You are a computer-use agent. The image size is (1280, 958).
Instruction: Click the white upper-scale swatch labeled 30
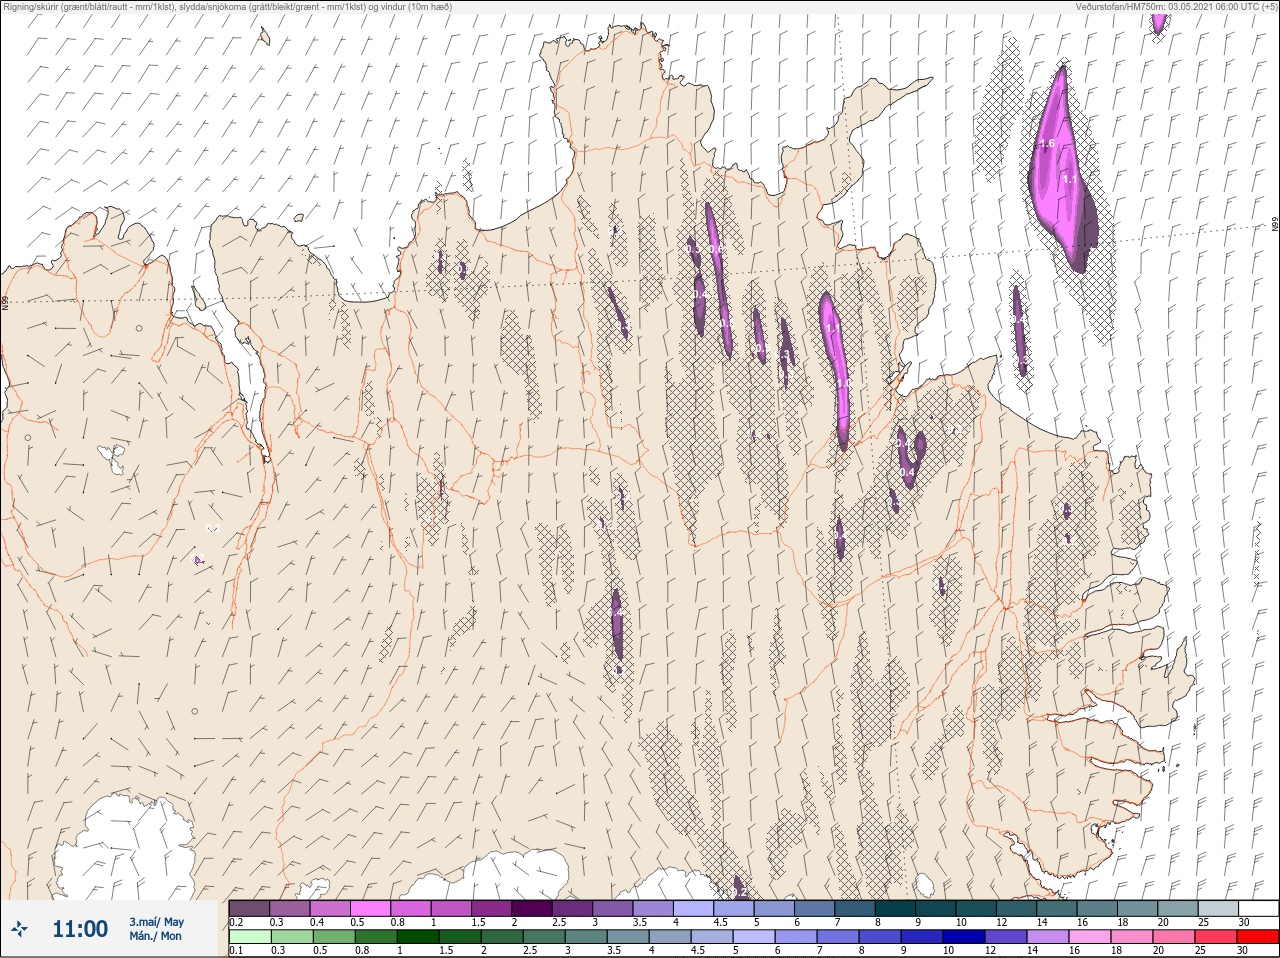click(x=1258, y=908)
